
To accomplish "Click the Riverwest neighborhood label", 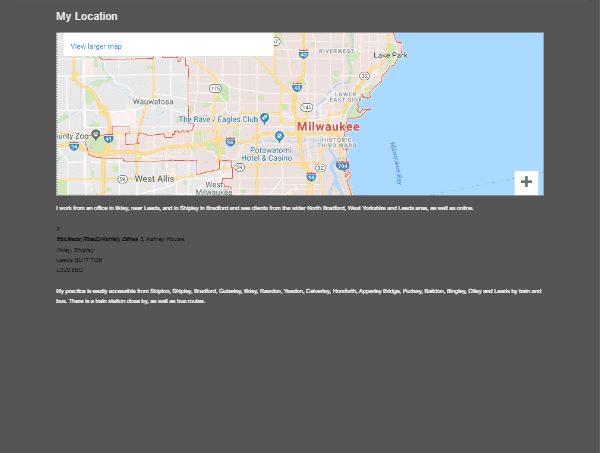I will pyautogui.click(x=337, y=51).
